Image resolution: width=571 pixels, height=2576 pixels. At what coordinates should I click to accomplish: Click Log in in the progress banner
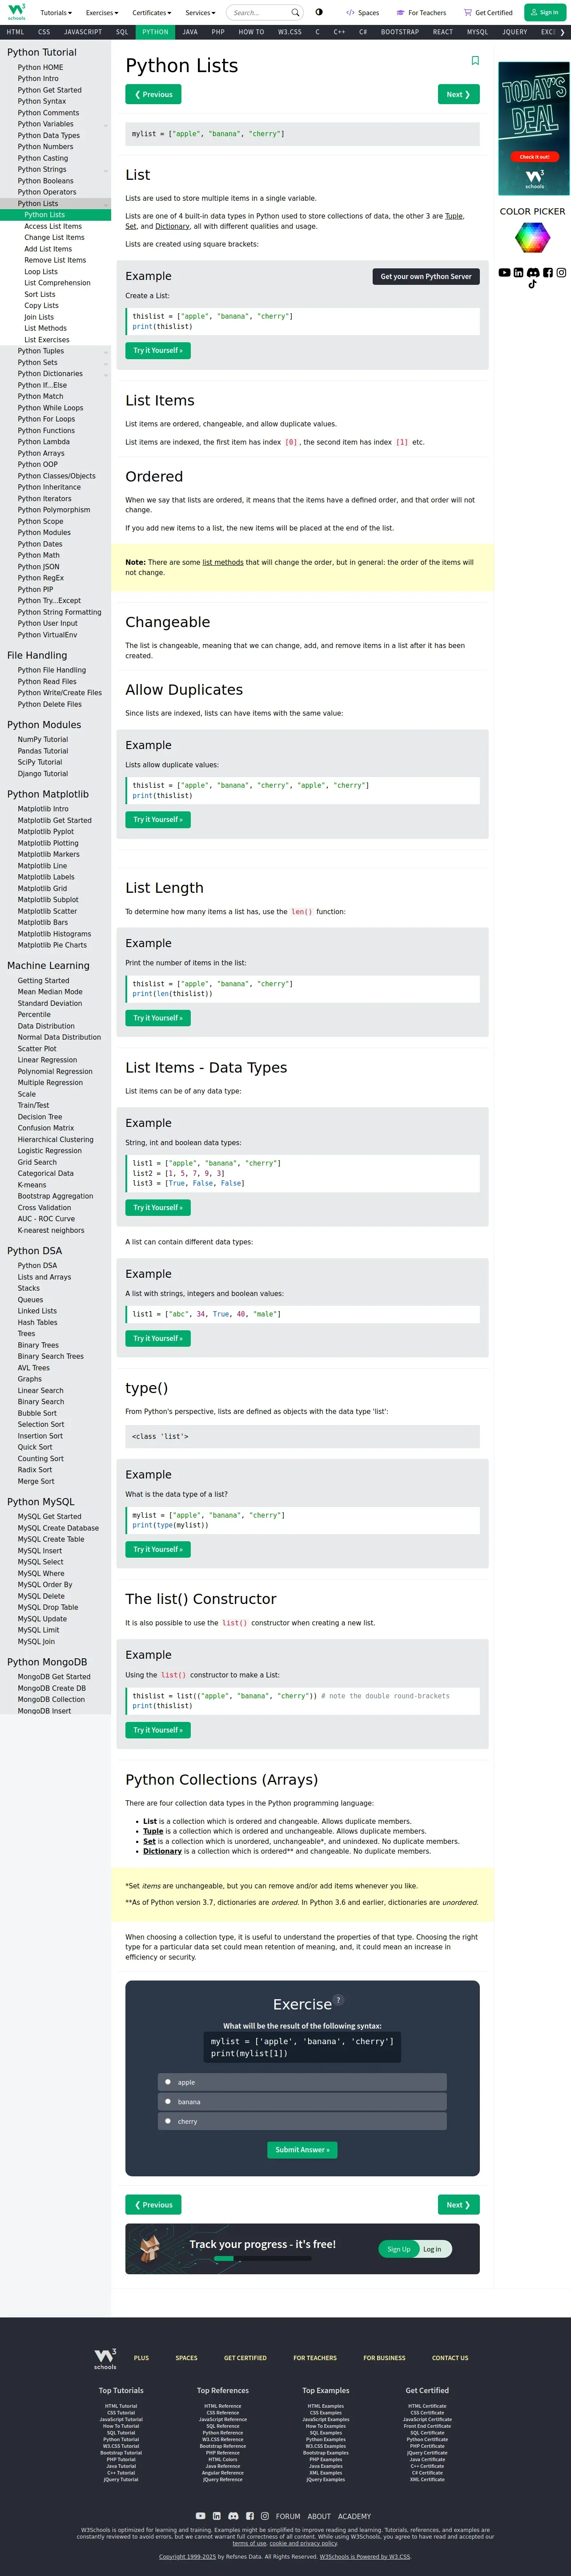coord(432,2249)
